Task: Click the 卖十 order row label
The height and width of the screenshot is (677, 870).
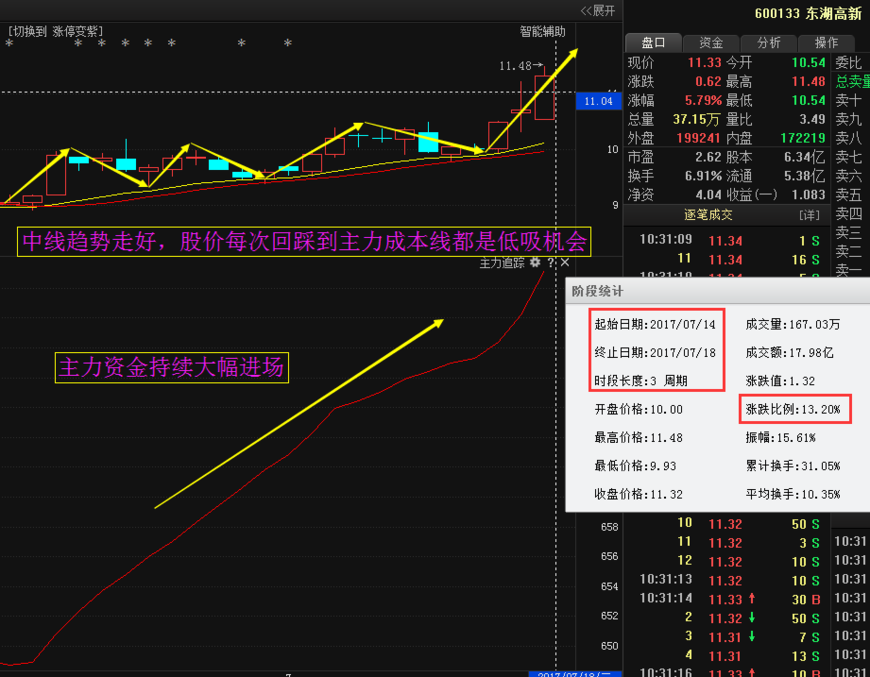Action: pyautogui.click(x=848, y=100)
